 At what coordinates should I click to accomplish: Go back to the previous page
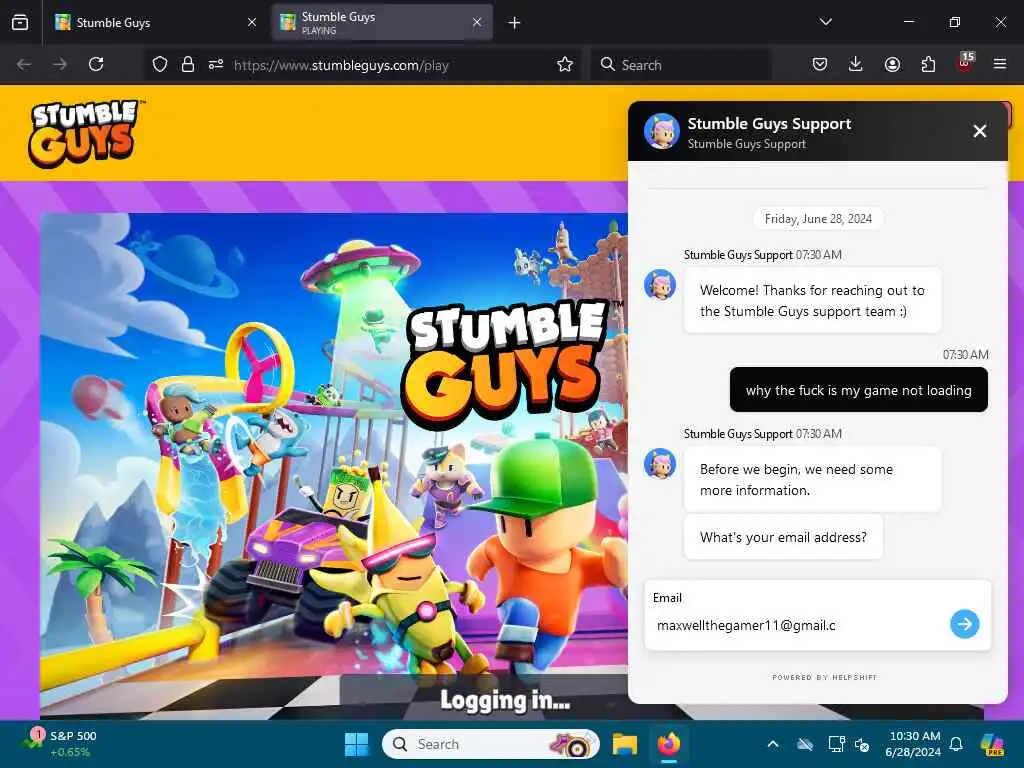pos(24,65)
